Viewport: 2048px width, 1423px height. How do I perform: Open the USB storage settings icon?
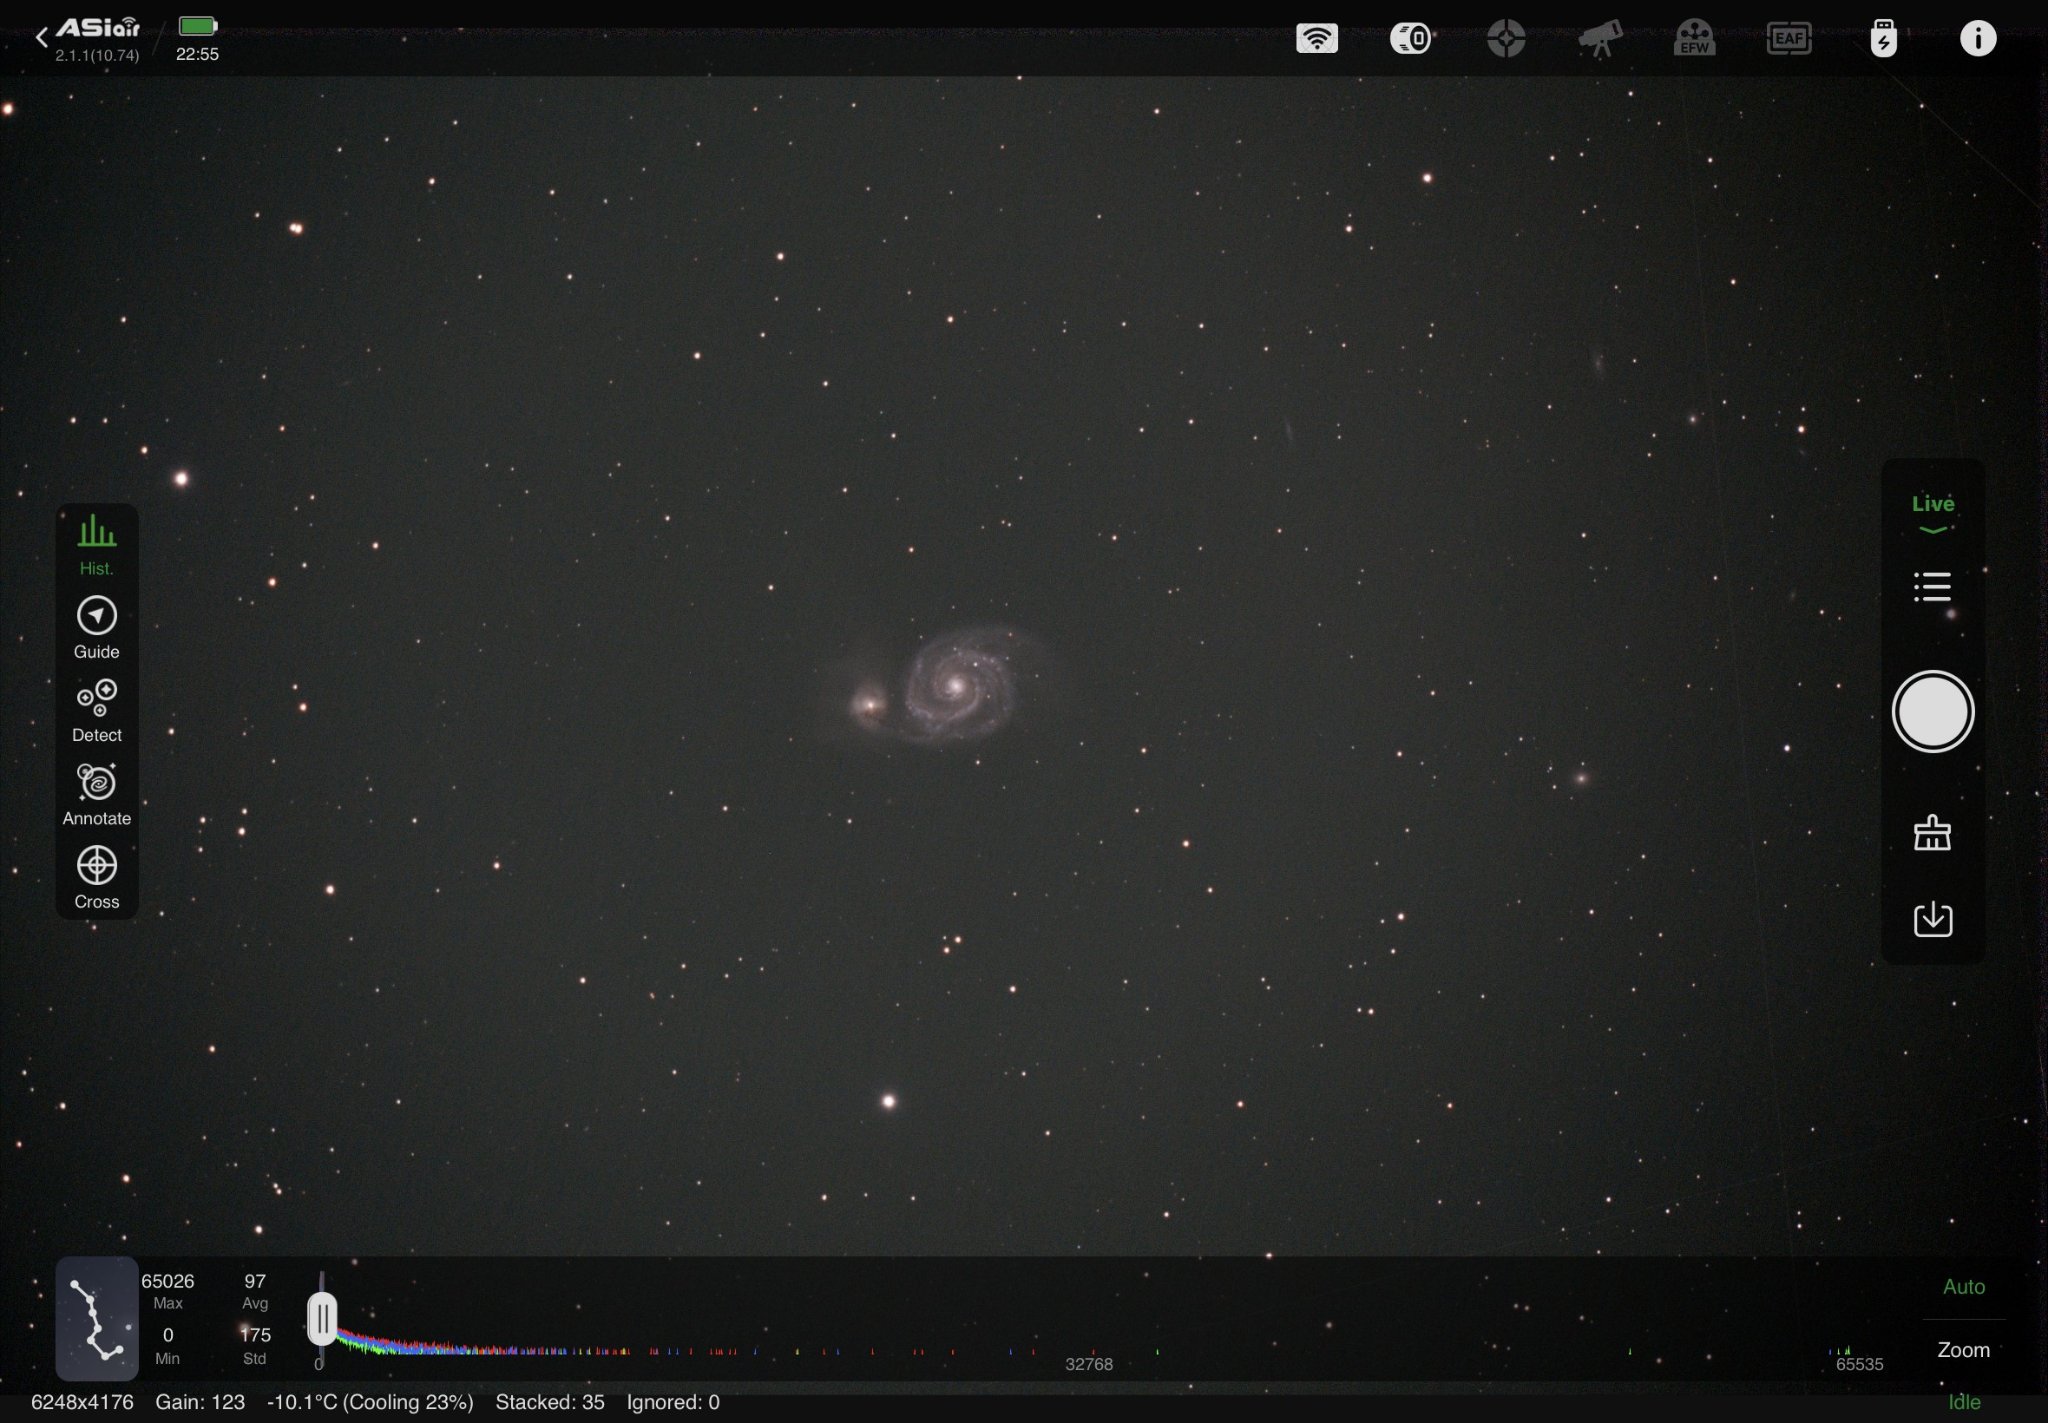(1883, 39)
